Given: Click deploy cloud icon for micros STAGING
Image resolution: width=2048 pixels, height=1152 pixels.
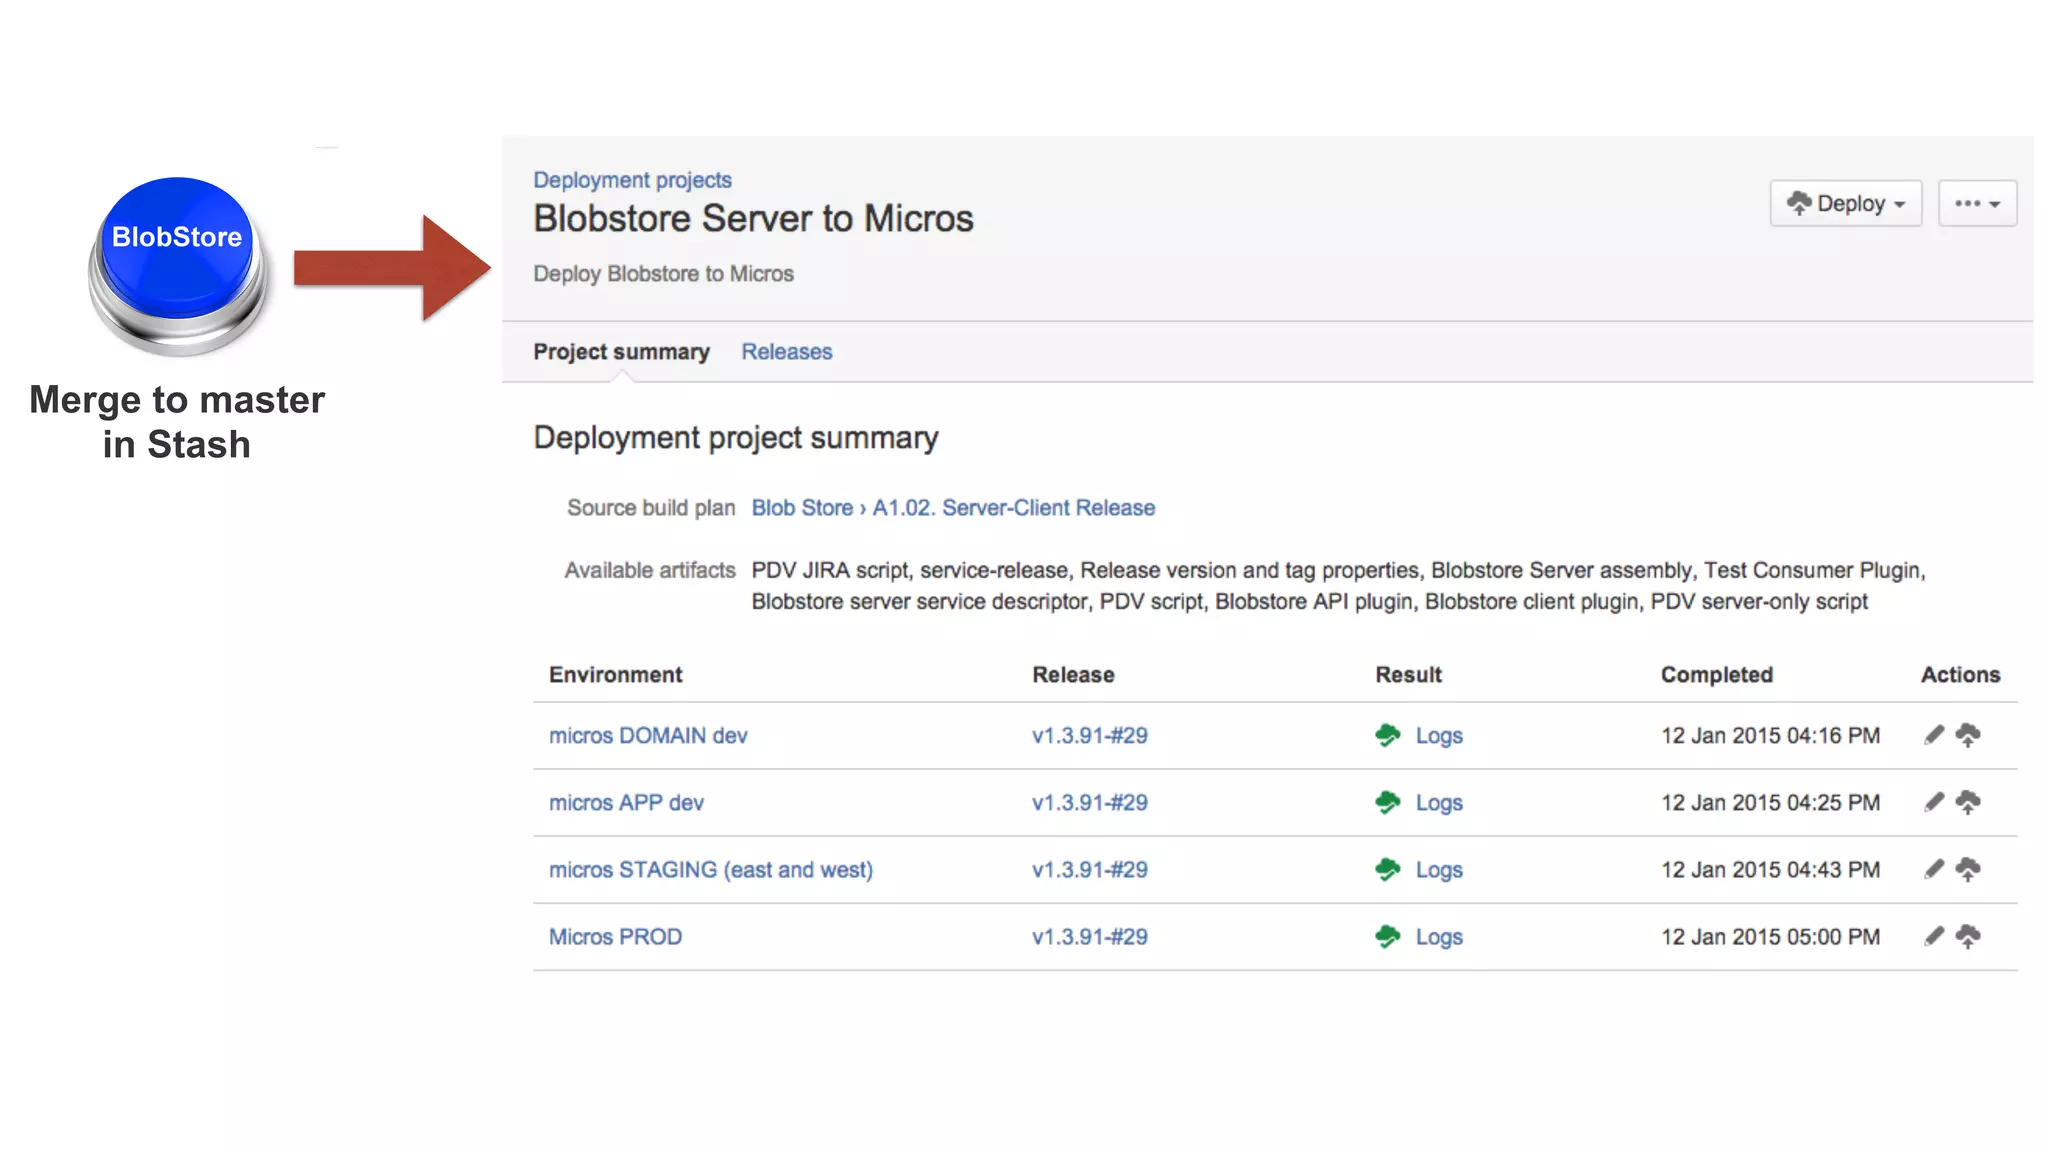Looking at the screenshot, I should [1968, 869].
